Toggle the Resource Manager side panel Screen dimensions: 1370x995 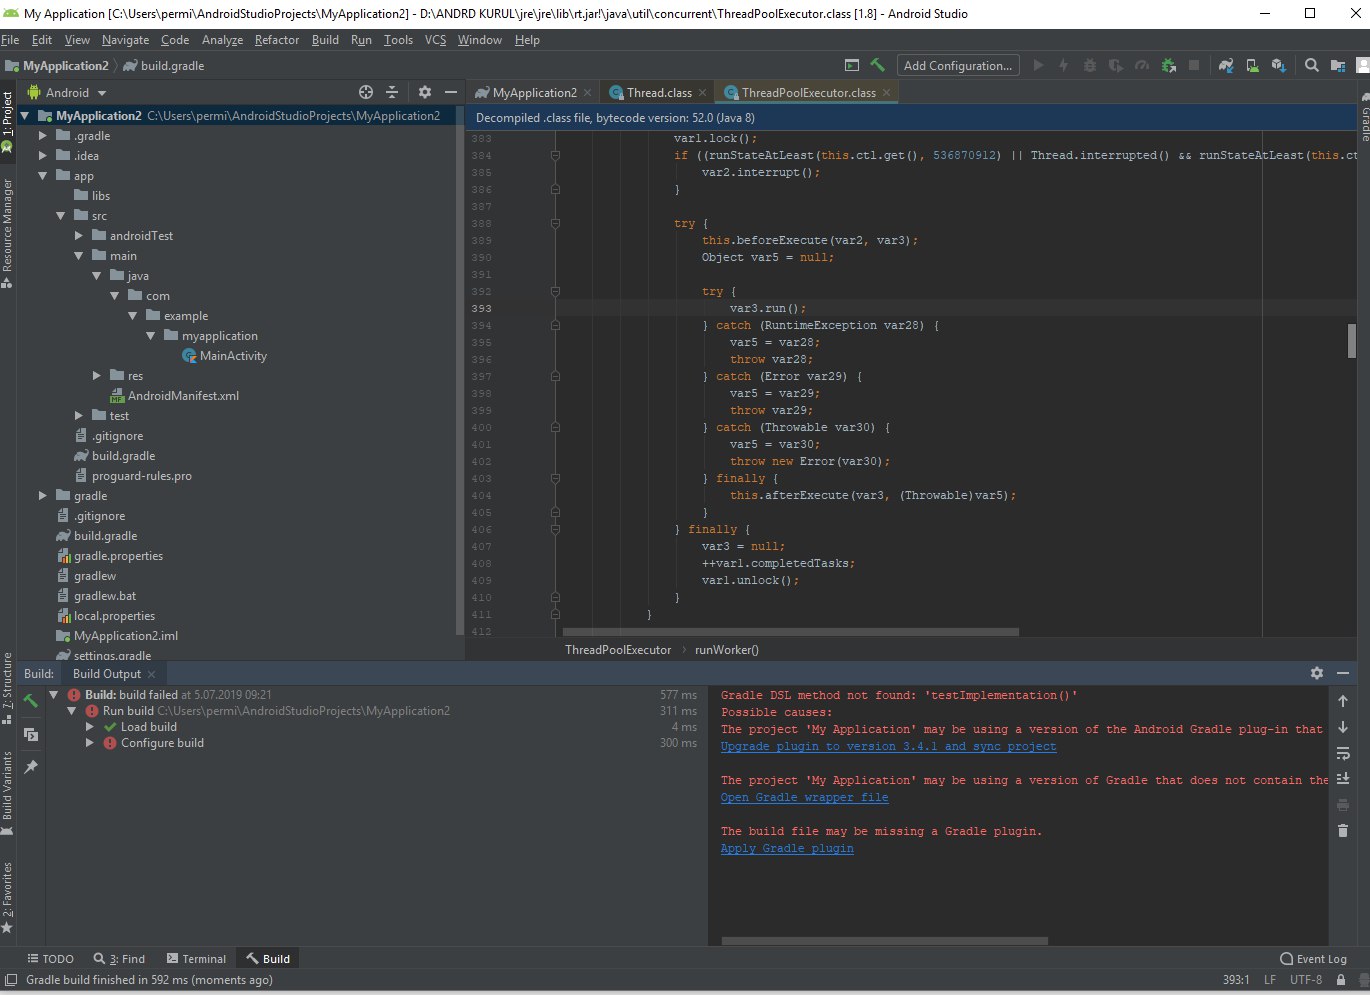(7, 233)
